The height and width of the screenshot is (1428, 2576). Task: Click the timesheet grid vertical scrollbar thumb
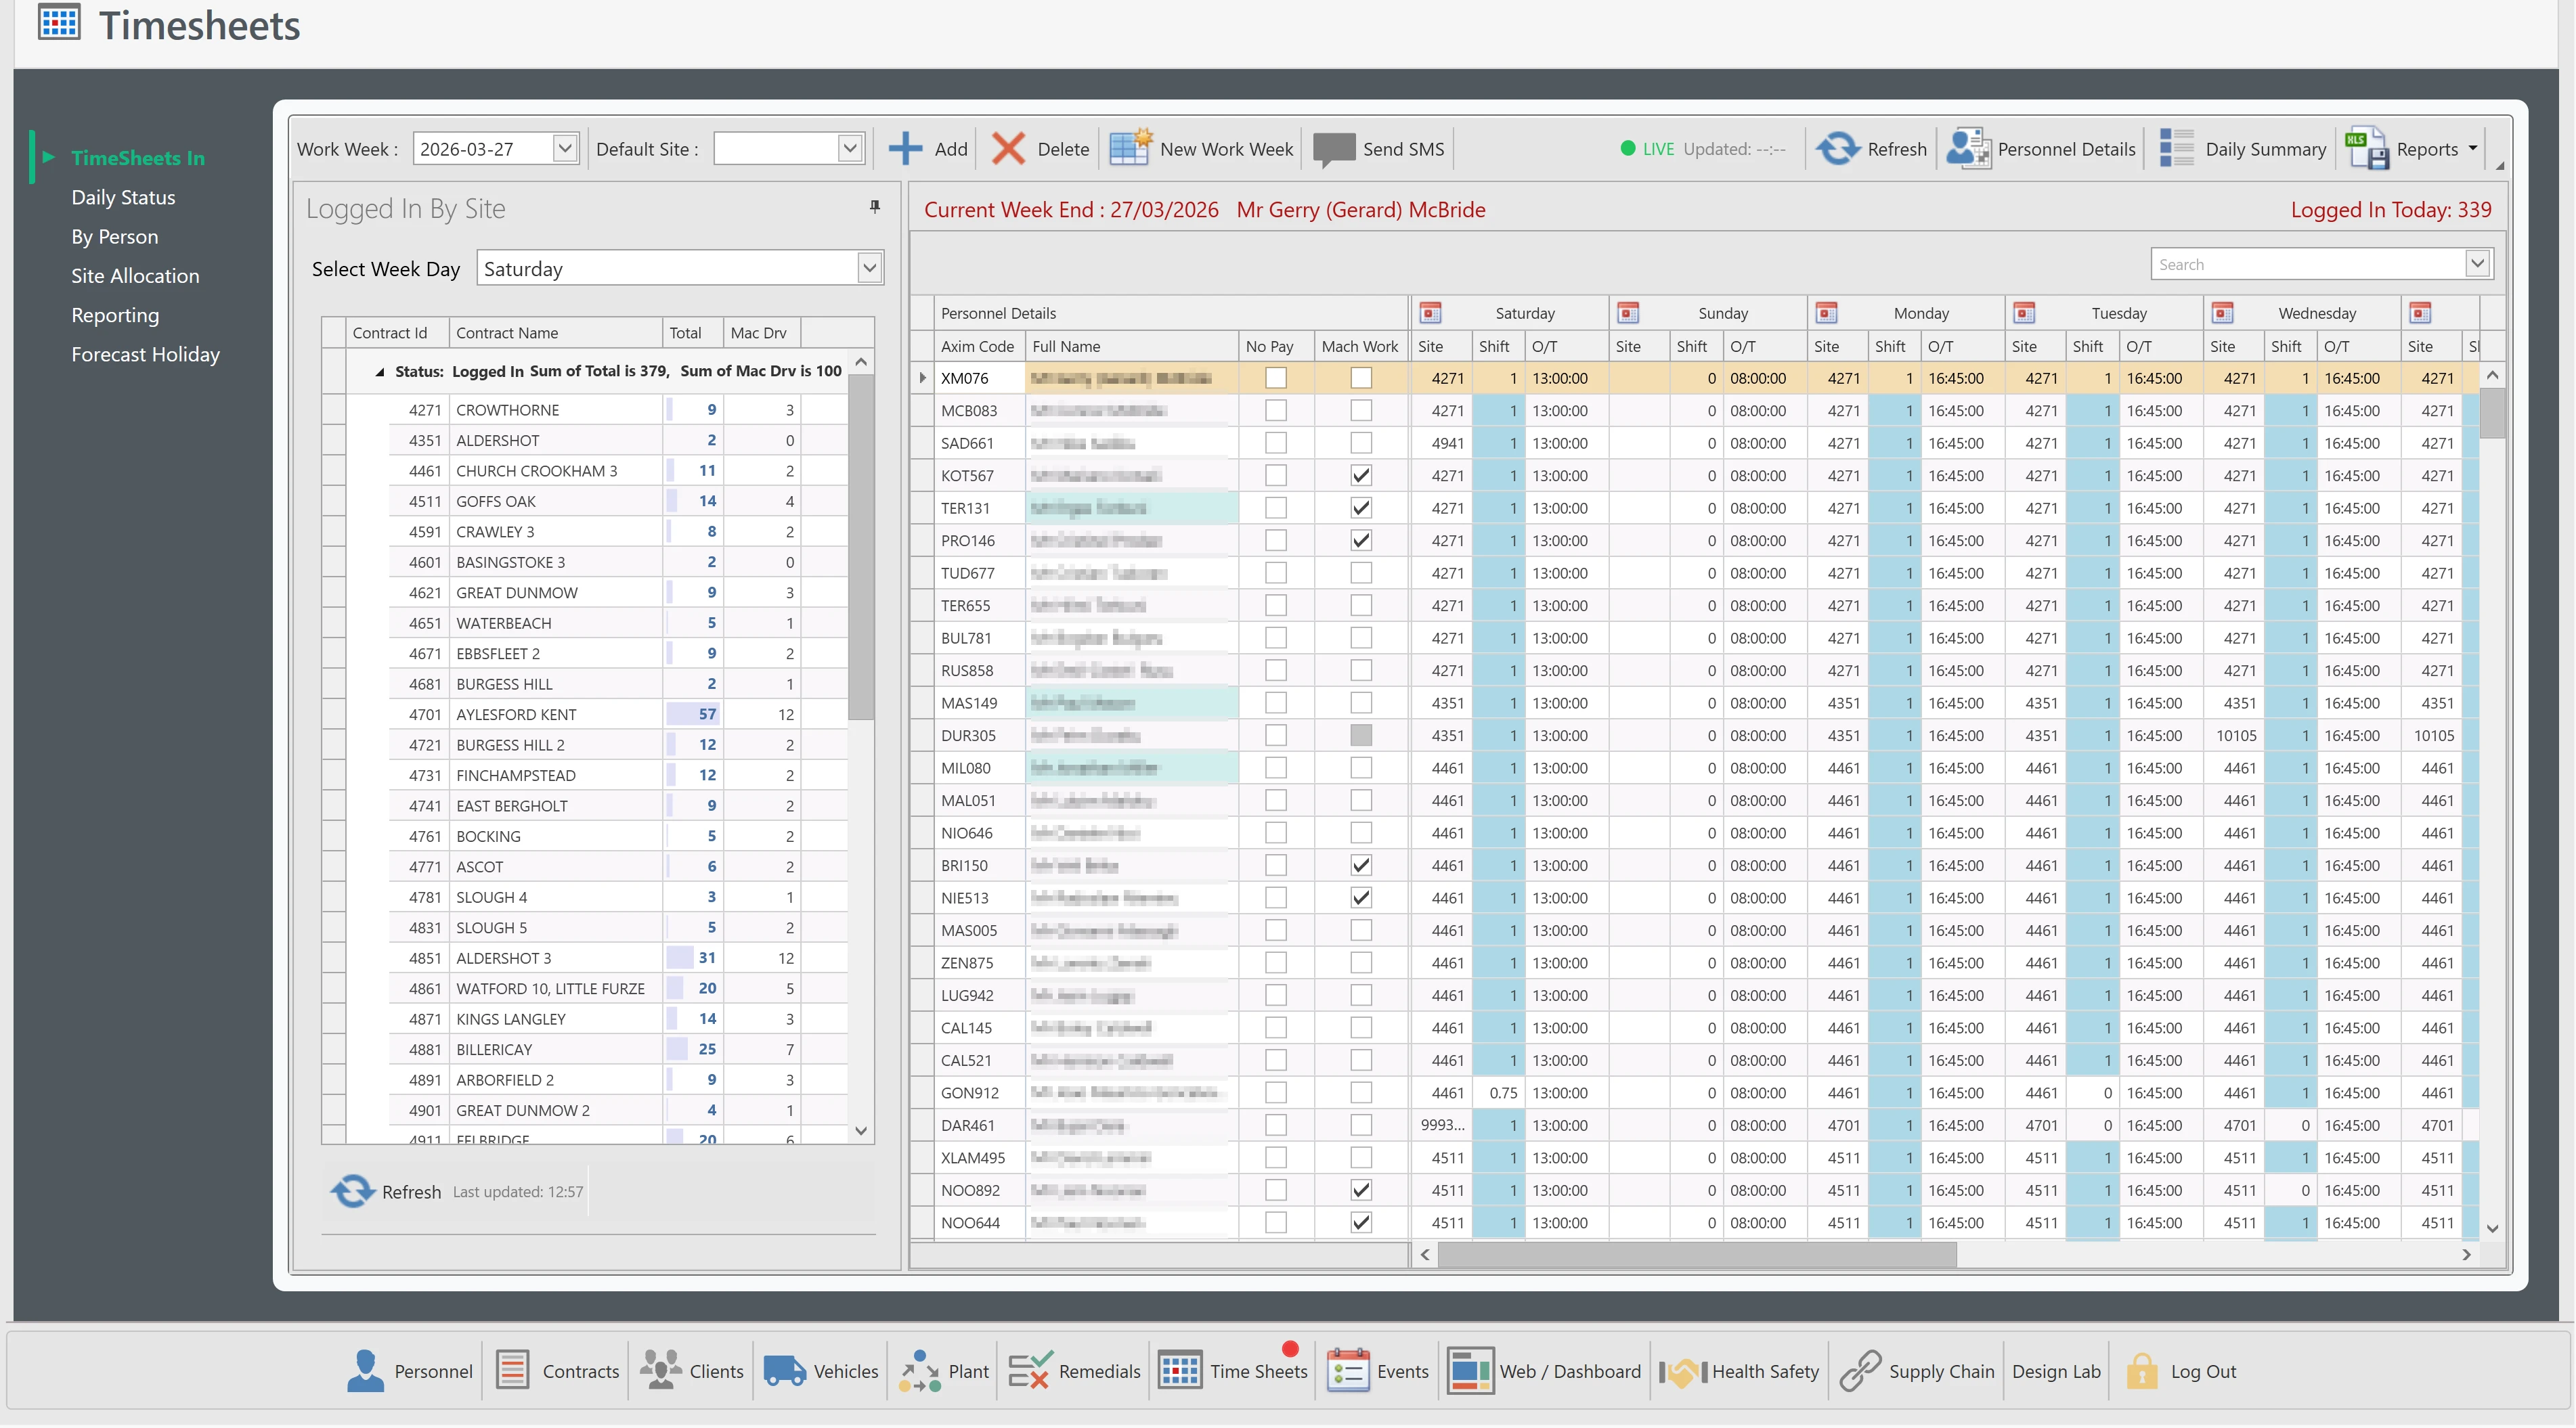[x=2493, y=412]
